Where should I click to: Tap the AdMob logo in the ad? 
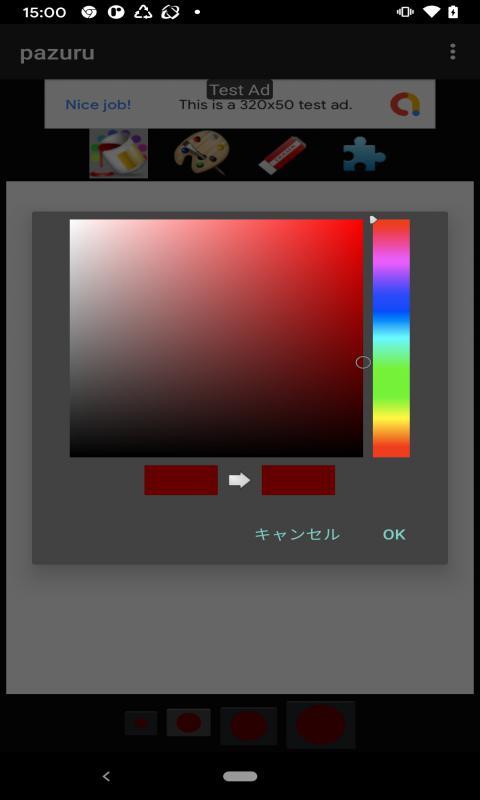tap(405, 104)
